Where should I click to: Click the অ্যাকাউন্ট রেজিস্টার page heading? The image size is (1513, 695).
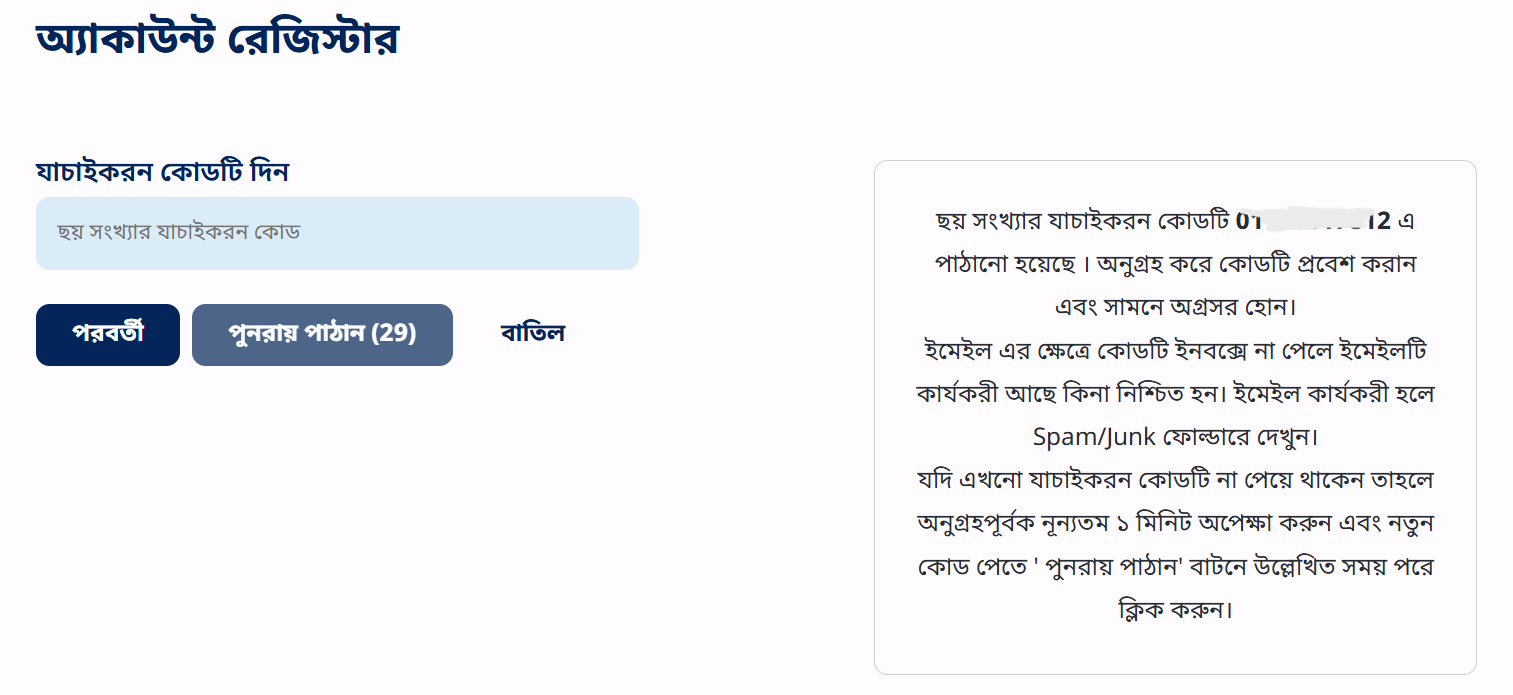click(x=217, y=39)
